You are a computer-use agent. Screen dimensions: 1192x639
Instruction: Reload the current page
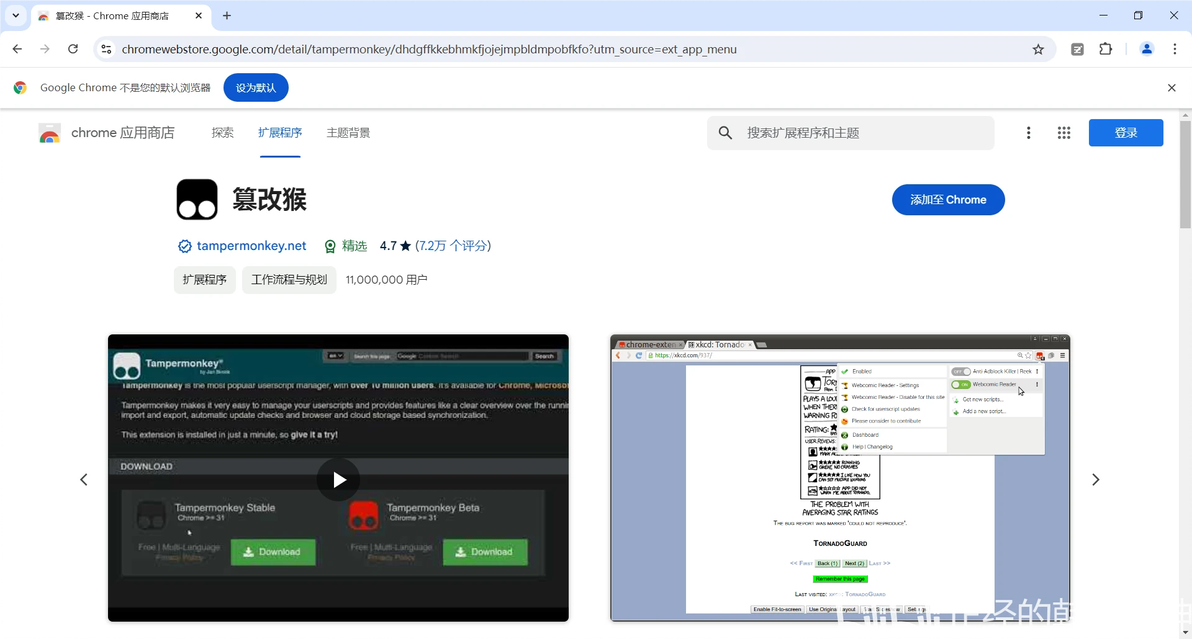73,49
